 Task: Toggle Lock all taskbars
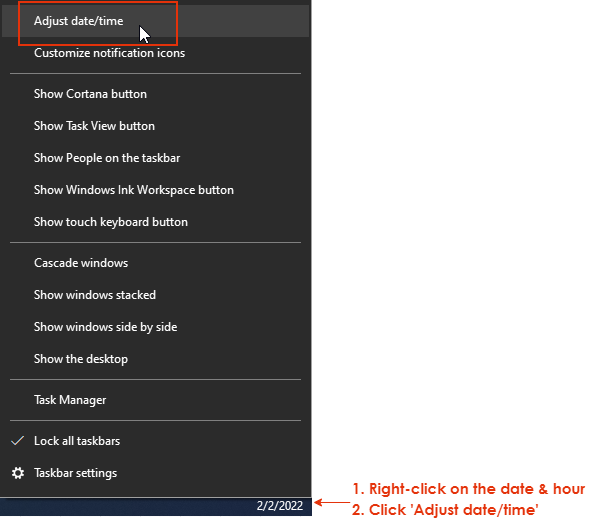coord(155,441)
